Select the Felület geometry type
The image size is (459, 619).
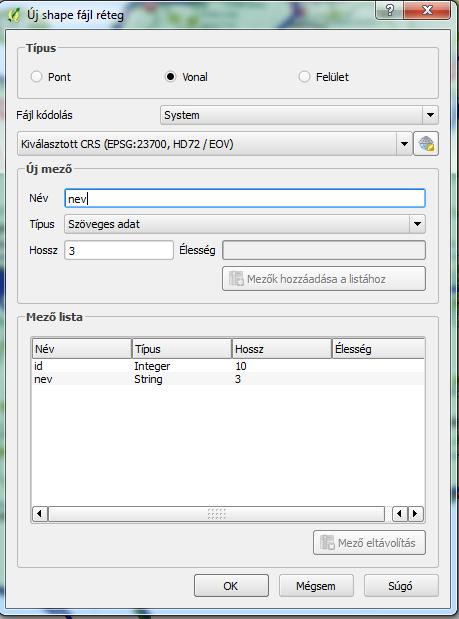pos(323,77)
